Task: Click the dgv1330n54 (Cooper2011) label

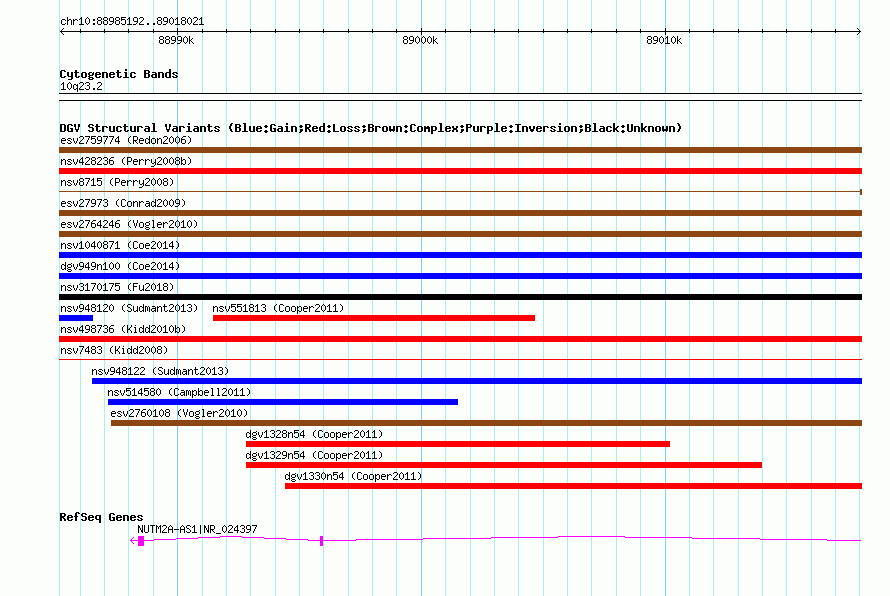Action: pyautogui.click(x=353, y=476)
